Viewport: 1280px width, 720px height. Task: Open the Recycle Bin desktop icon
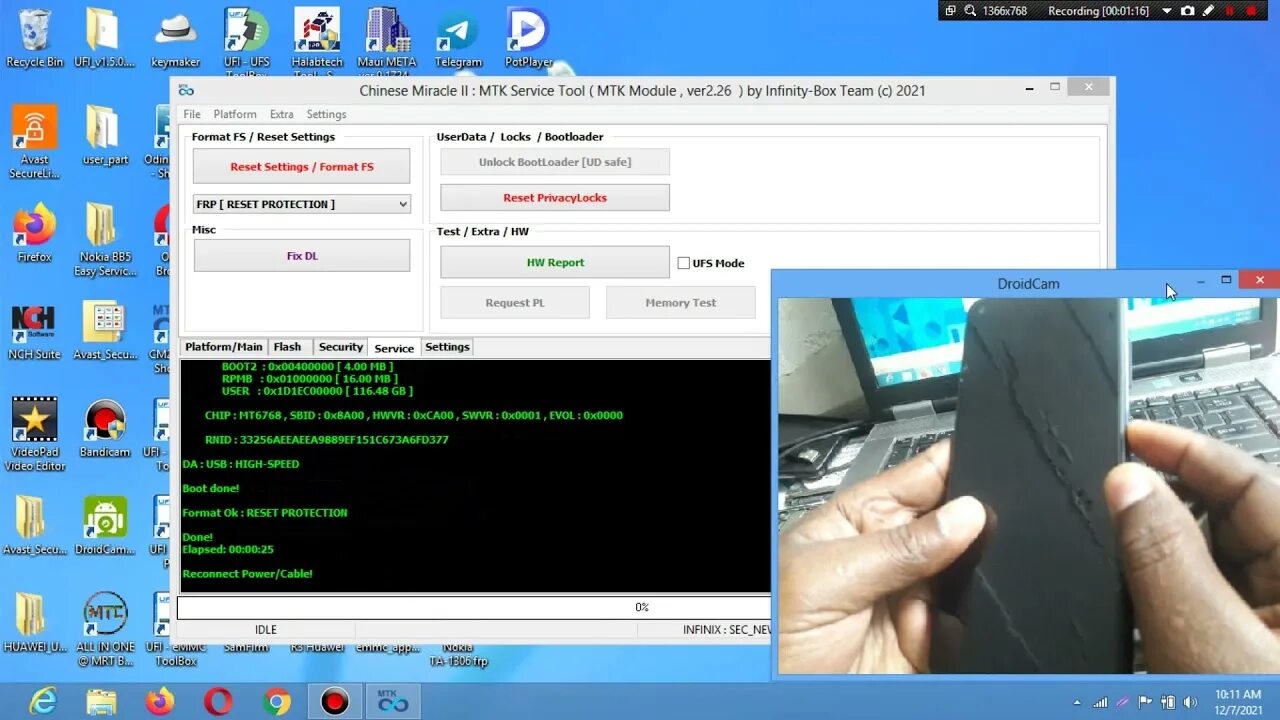34,38
